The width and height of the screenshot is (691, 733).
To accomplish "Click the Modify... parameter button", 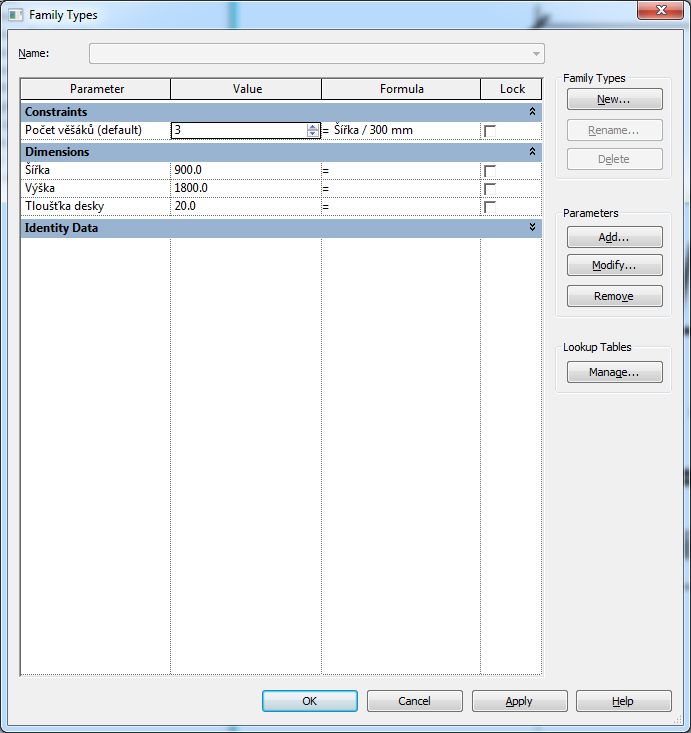I will click(614, 266).
